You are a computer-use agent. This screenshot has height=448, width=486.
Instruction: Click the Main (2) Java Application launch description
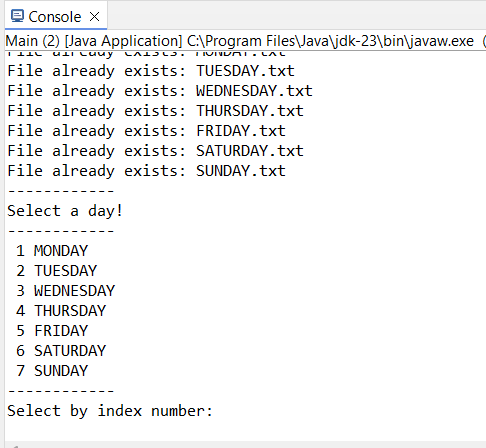coord(94,41)
